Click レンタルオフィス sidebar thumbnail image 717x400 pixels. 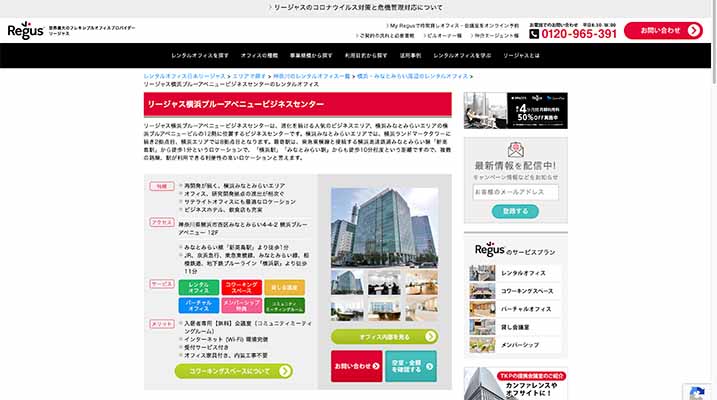(482, 273)
